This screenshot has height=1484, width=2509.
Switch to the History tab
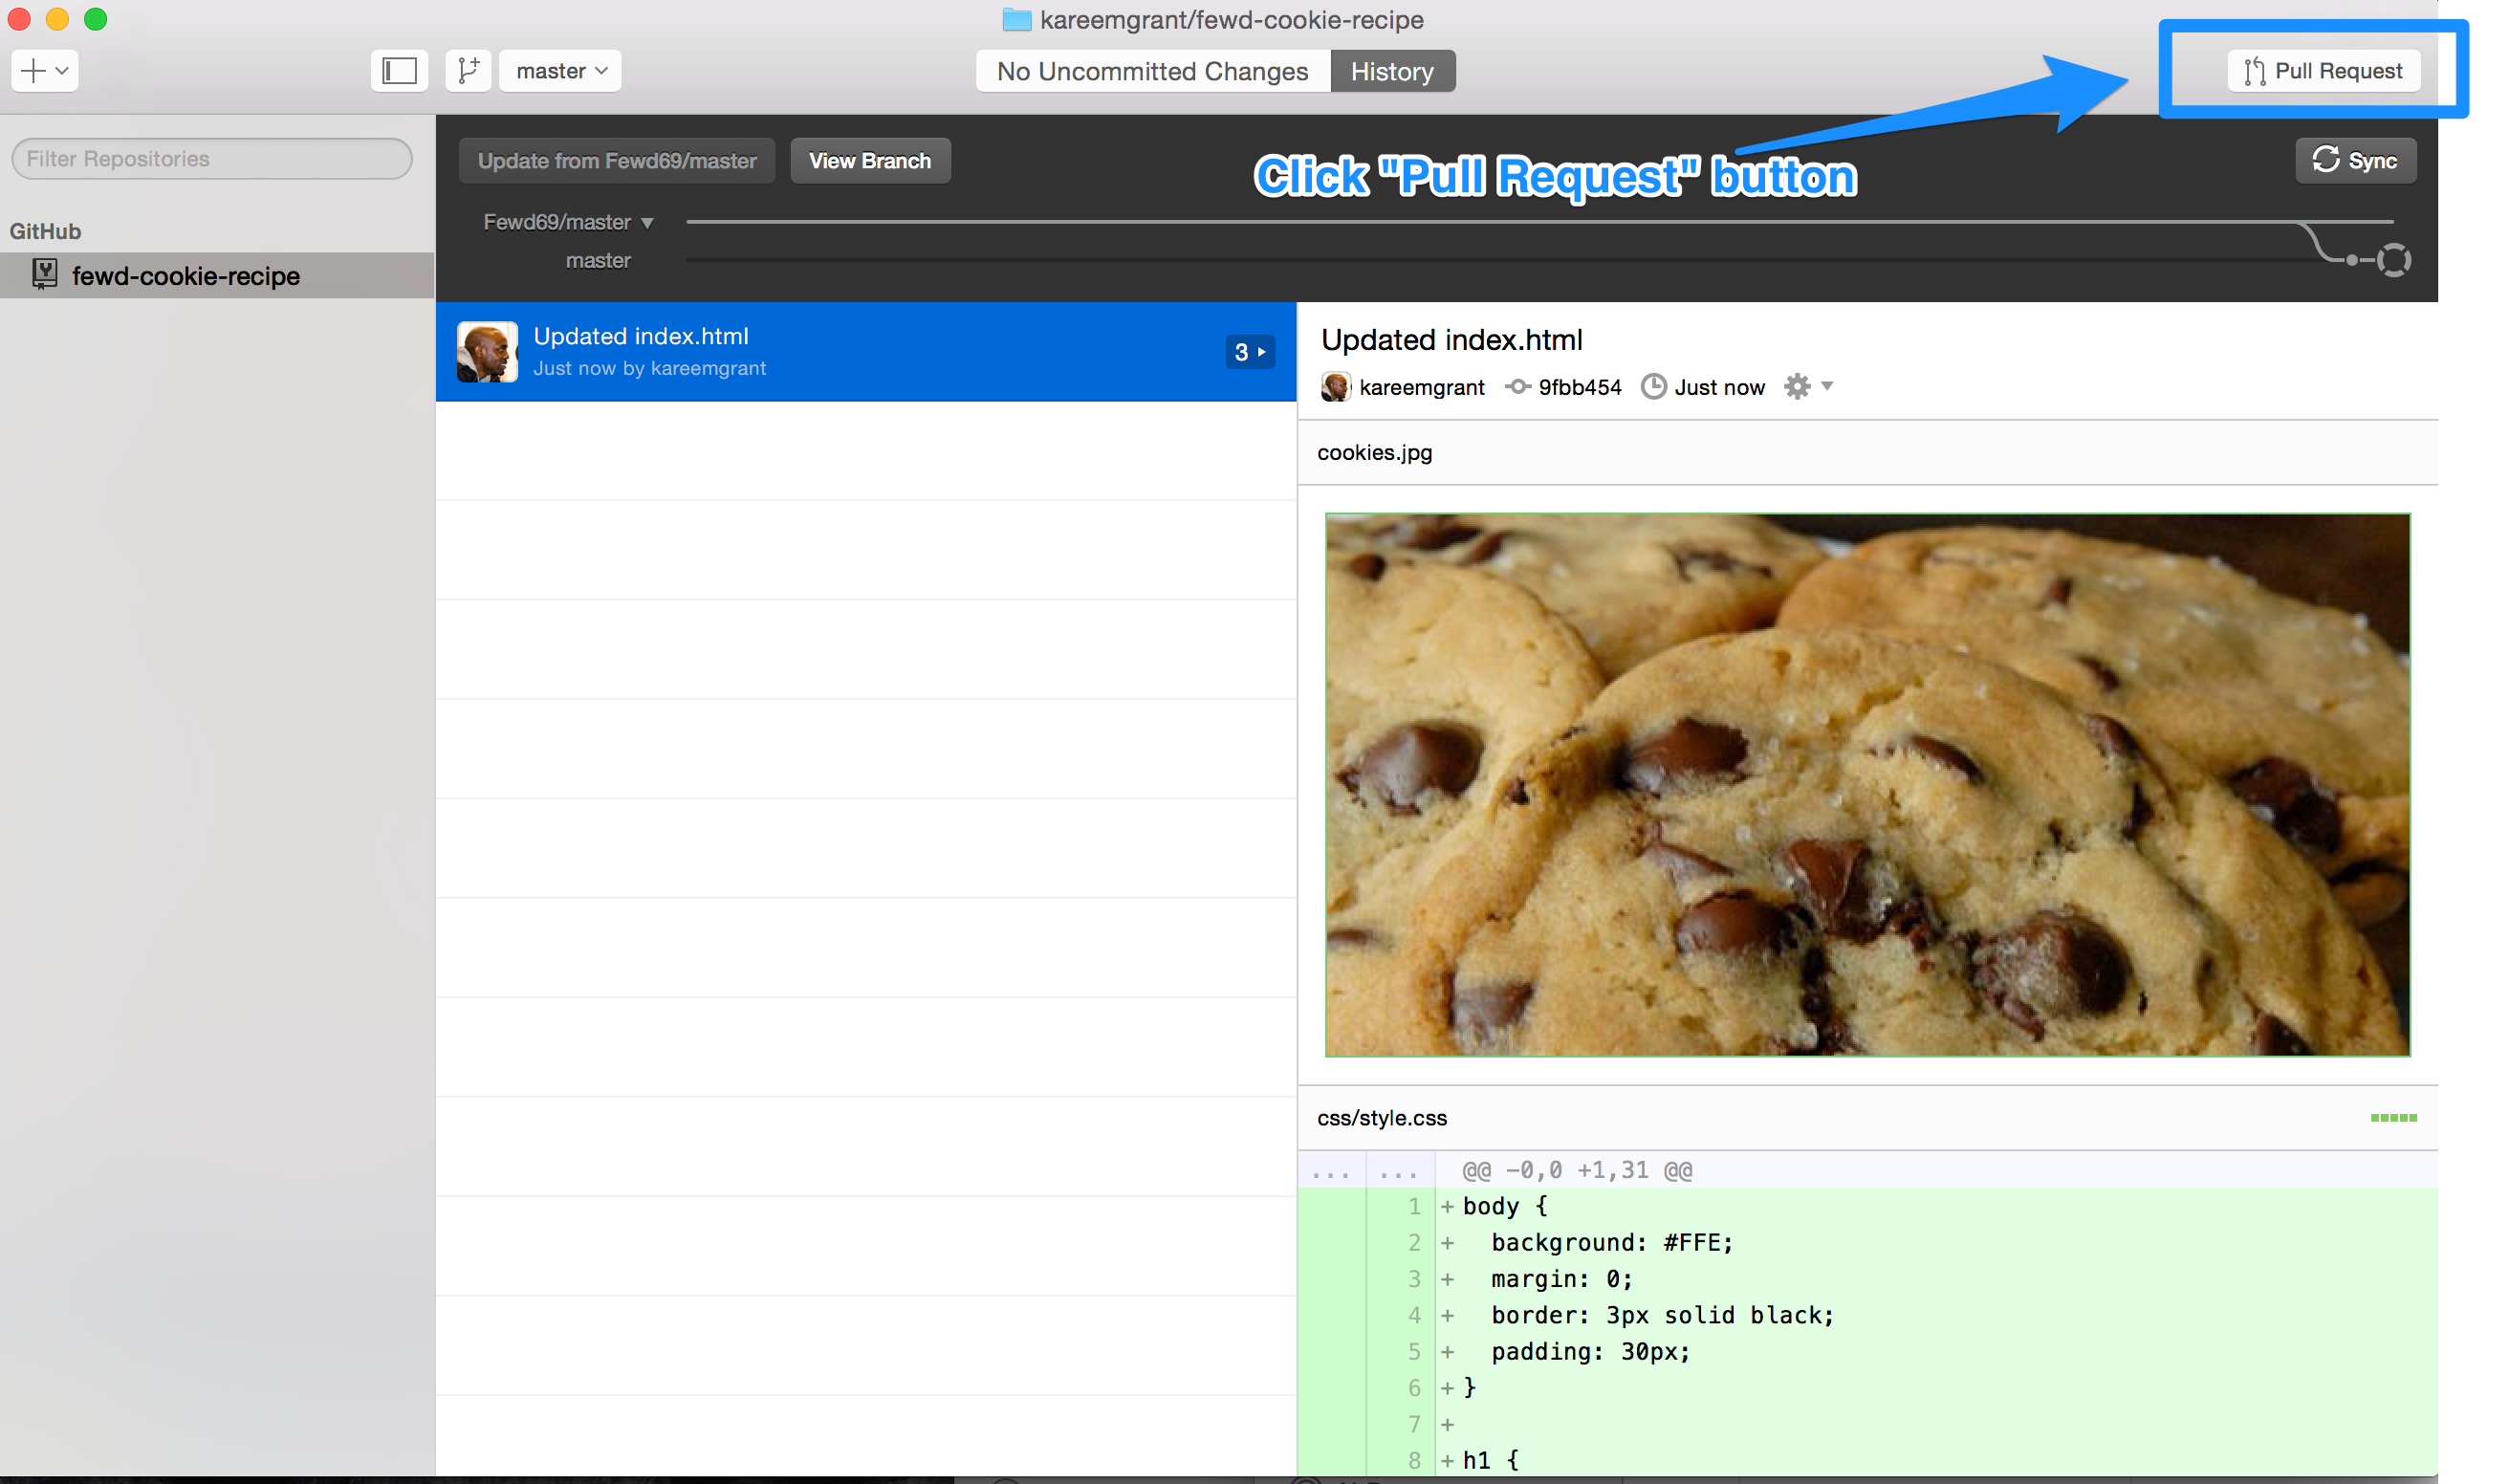tap(1391, 71)
